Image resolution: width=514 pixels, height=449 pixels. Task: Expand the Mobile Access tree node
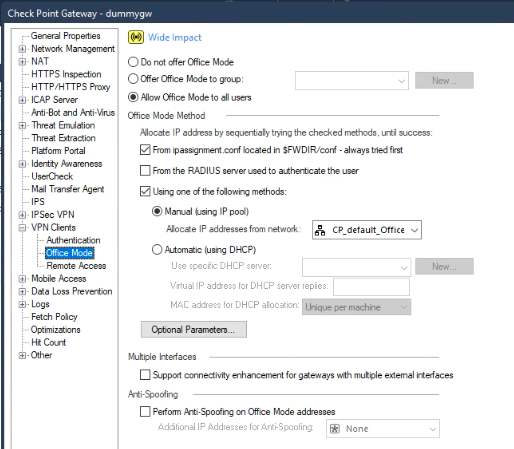click(22, 279)
